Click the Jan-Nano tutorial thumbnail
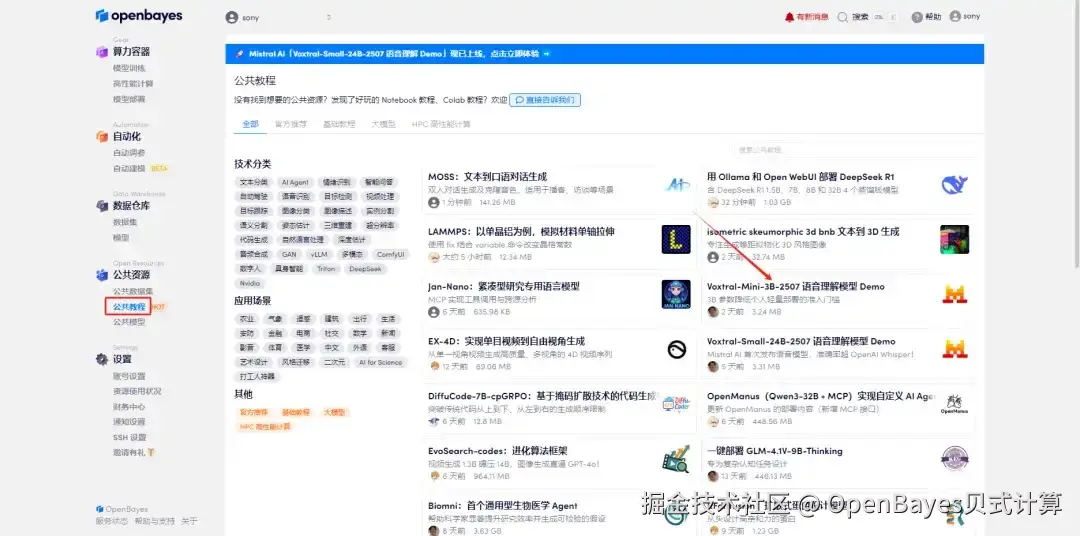The height and width of the screenshot is (536, 1080). (676, 294)
